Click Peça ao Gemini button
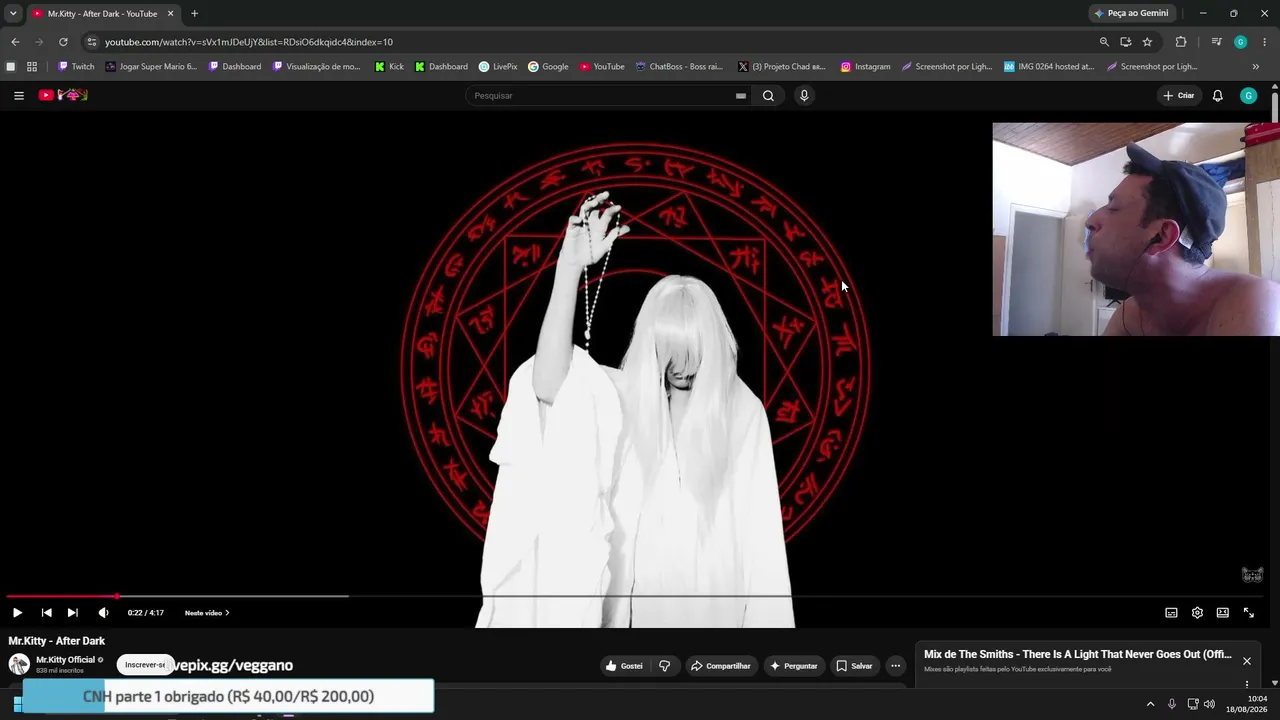 [x=1132, y=13]
